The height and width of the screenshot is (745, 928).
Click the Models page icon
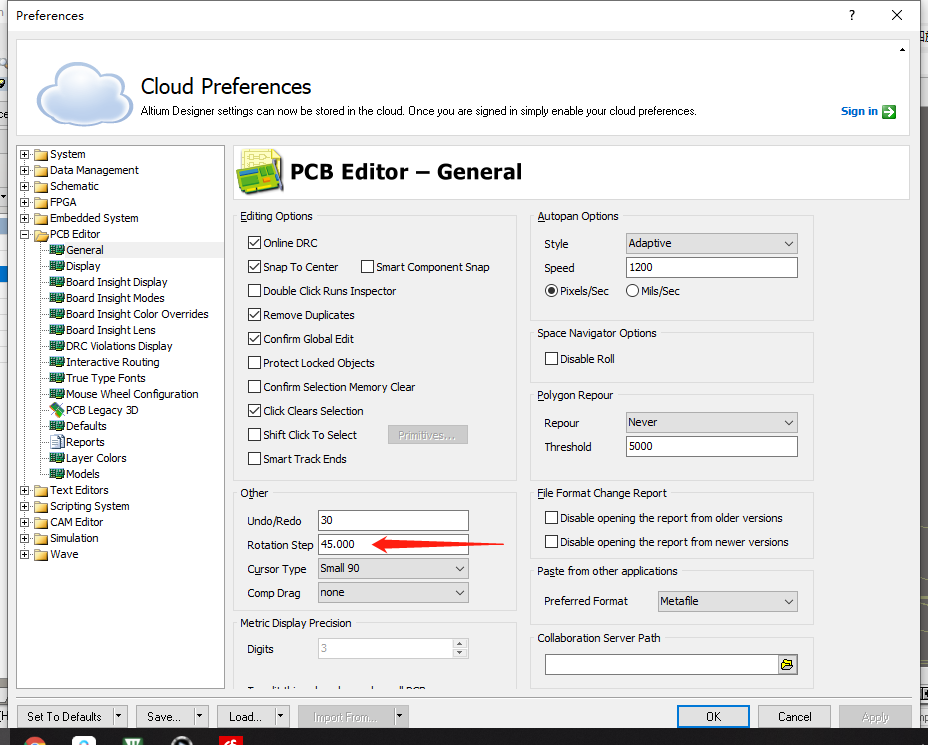(x=57, y=473)
